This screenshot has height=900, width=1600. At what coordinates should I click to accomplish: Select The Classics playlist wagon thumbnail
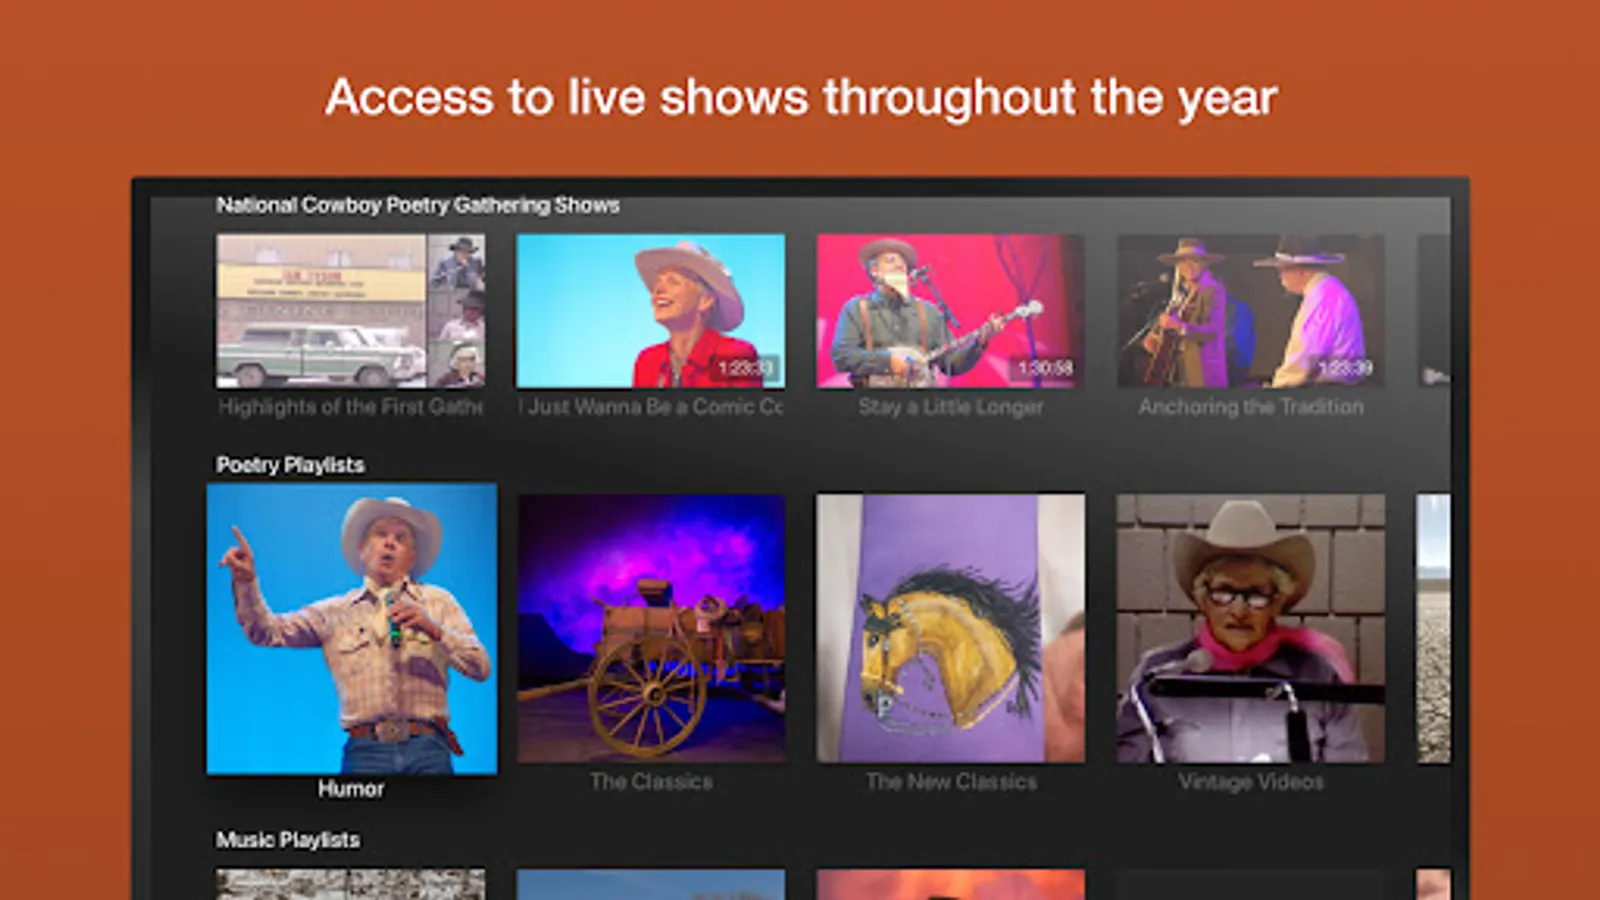pos(651,628)
